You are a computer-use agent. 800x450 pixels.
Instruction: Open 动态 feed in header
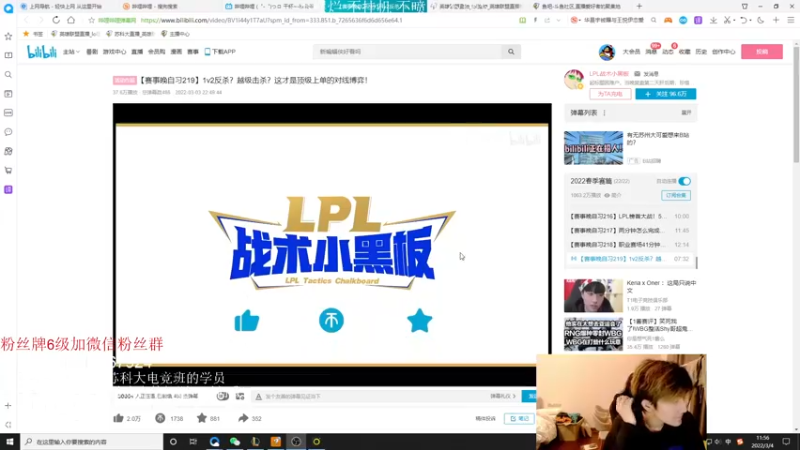click(x=668, y=52)
